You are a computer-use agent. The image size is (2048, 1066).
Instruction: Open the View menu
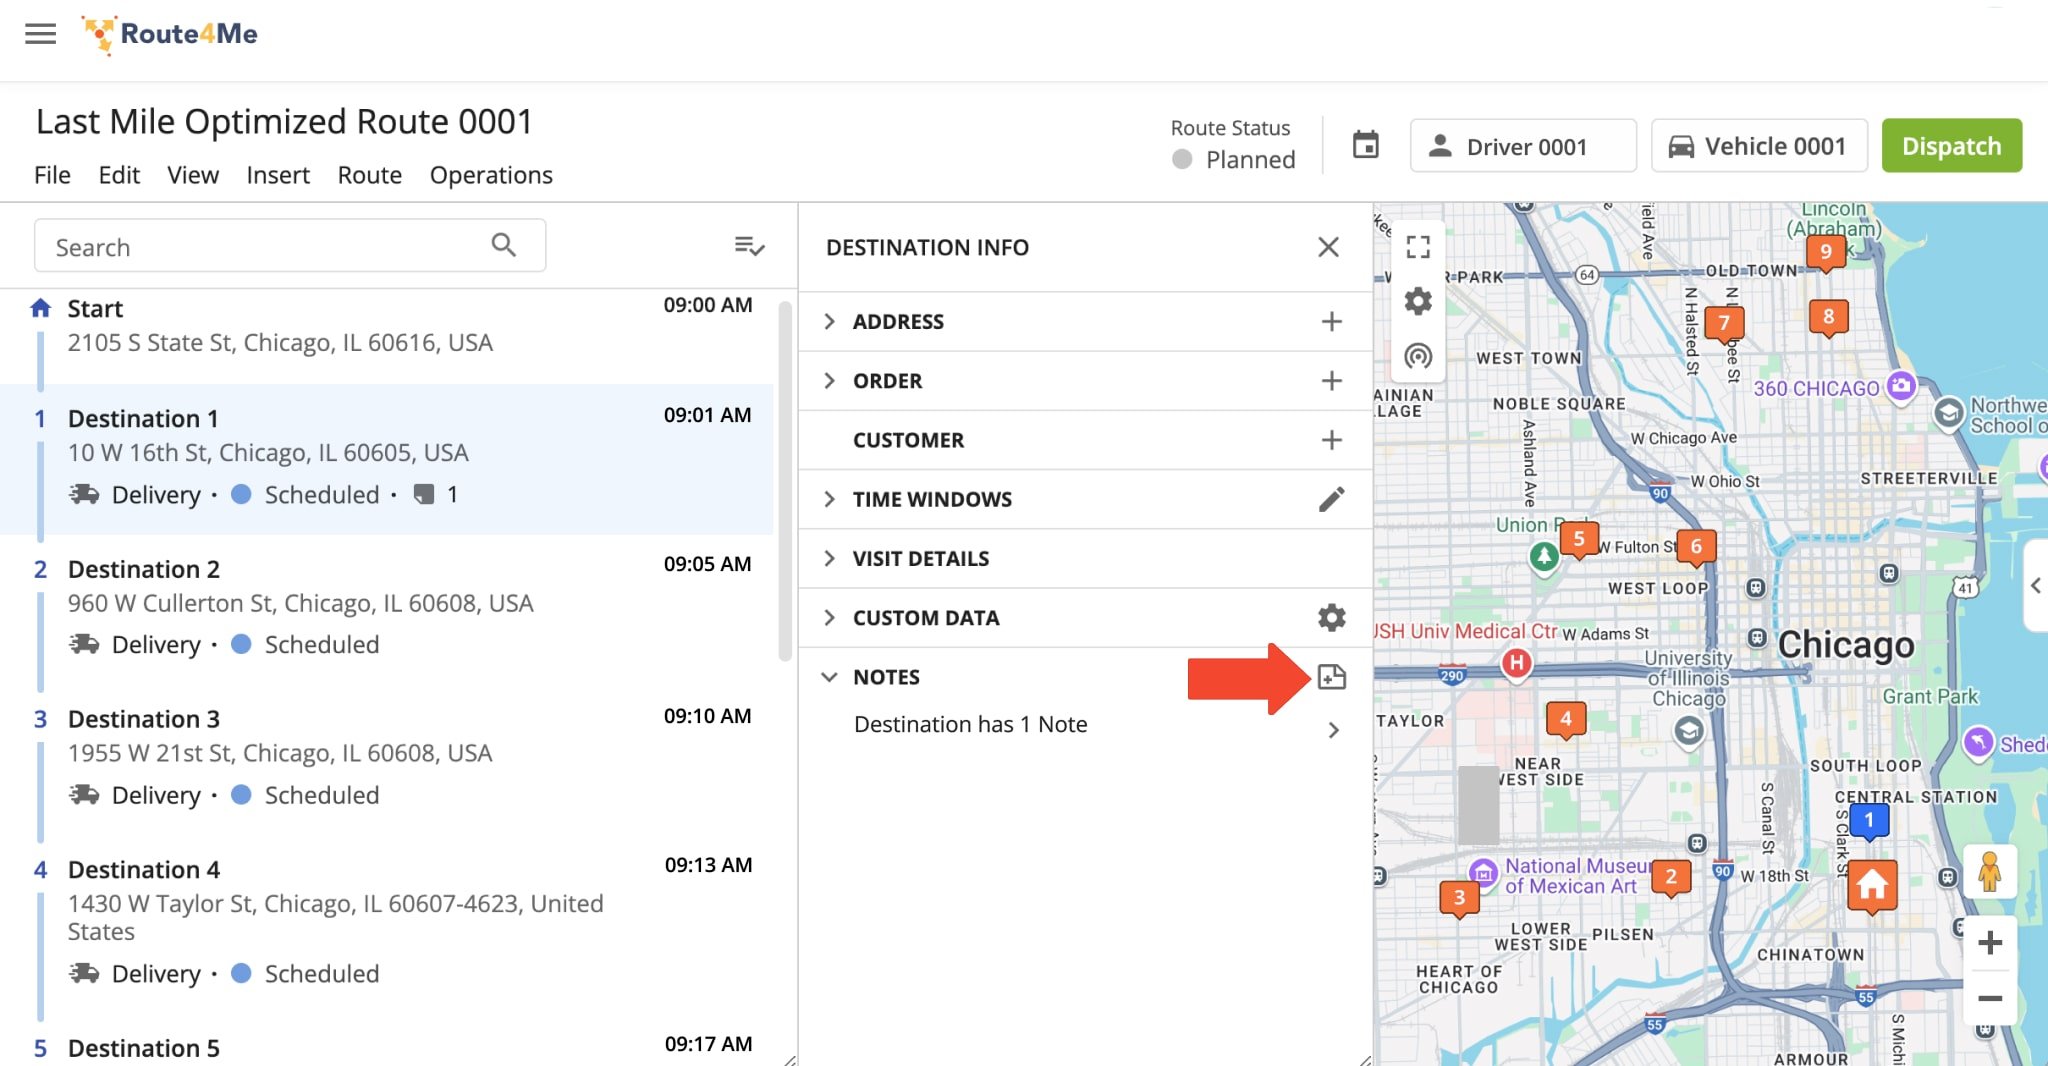193,175
